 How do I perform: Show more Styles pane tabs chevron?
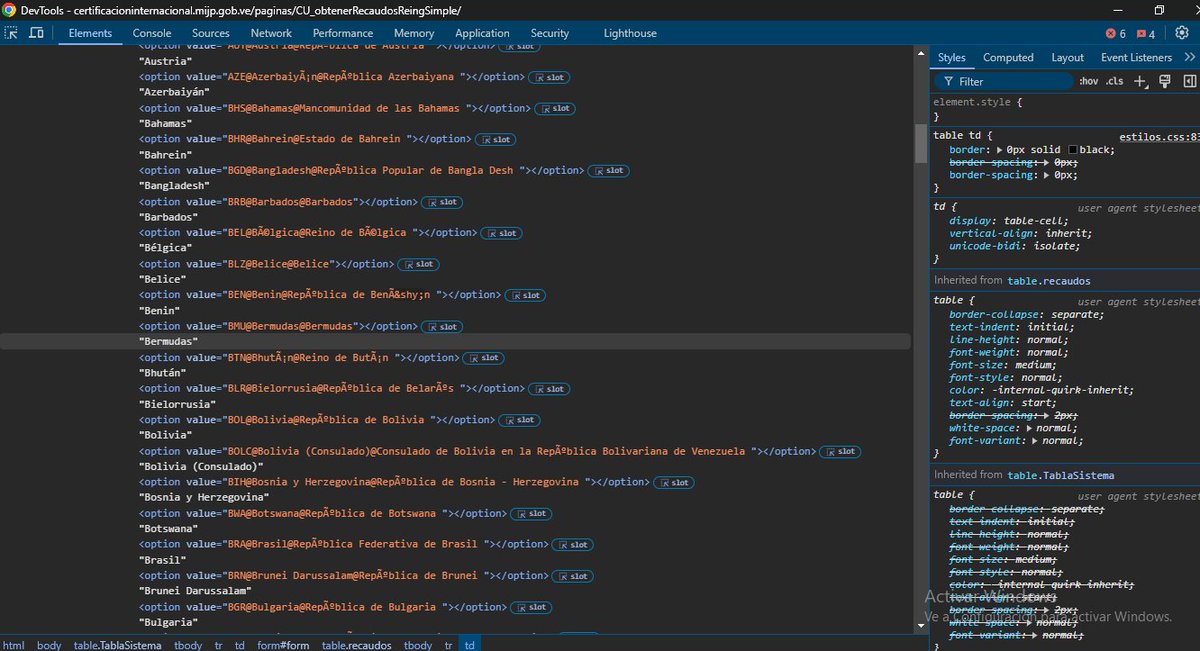(x=1189, y=57)
